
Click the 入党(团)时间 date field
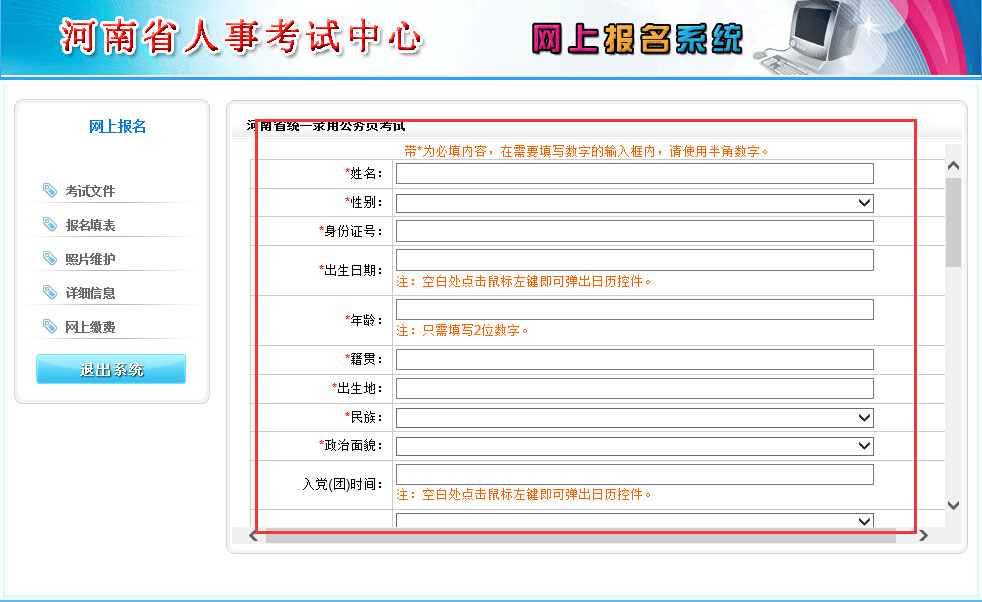point(634,474)
